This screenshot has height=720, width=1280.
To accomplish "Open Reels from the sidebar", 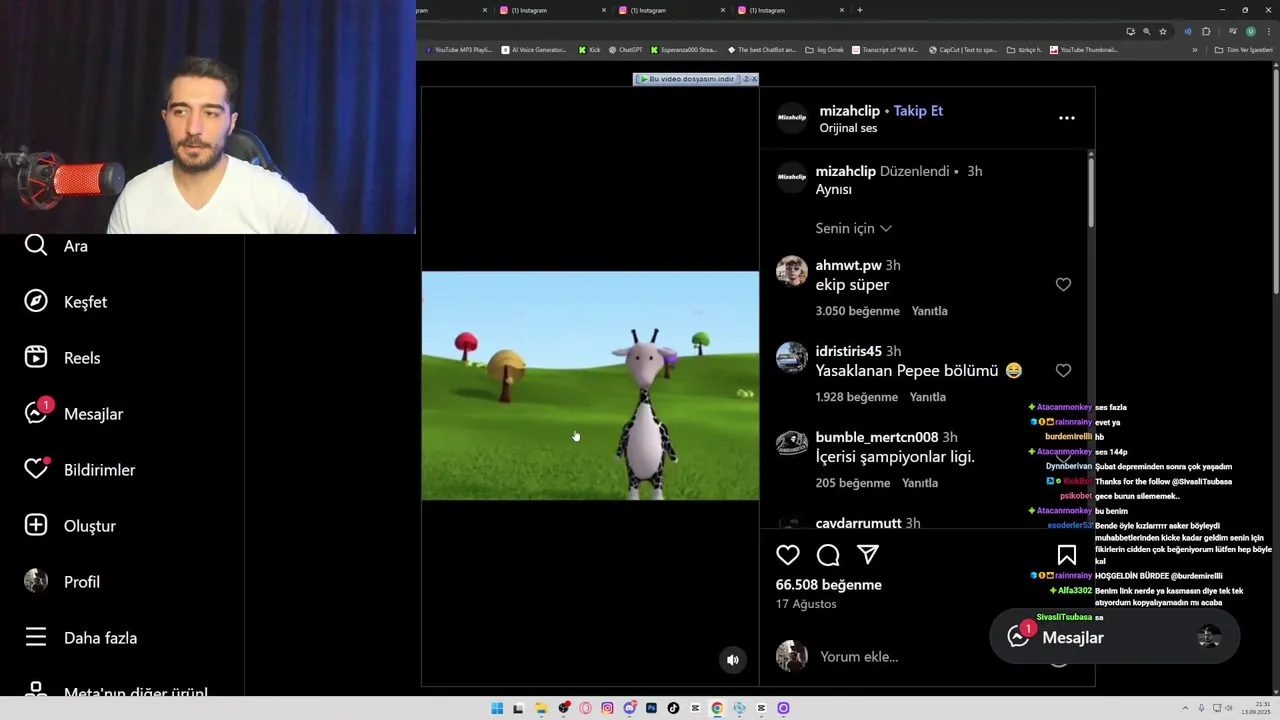I will coord(62,358).
